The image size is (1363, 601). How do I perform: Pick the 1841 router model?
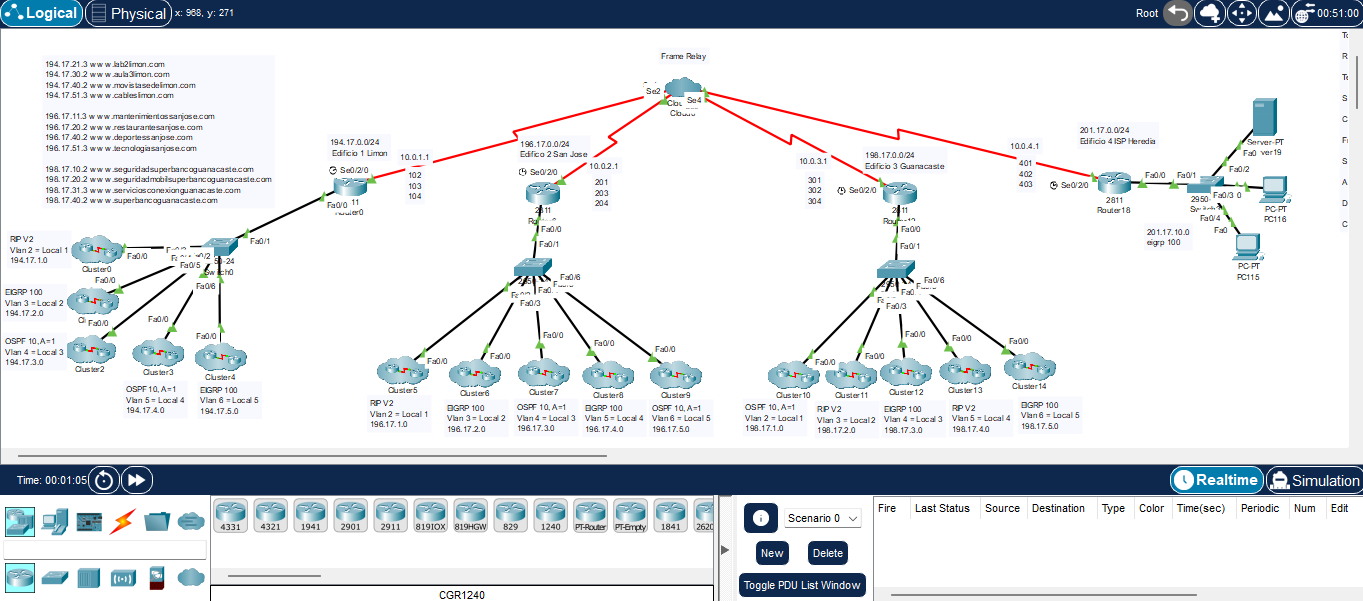[x=671, y=515]
